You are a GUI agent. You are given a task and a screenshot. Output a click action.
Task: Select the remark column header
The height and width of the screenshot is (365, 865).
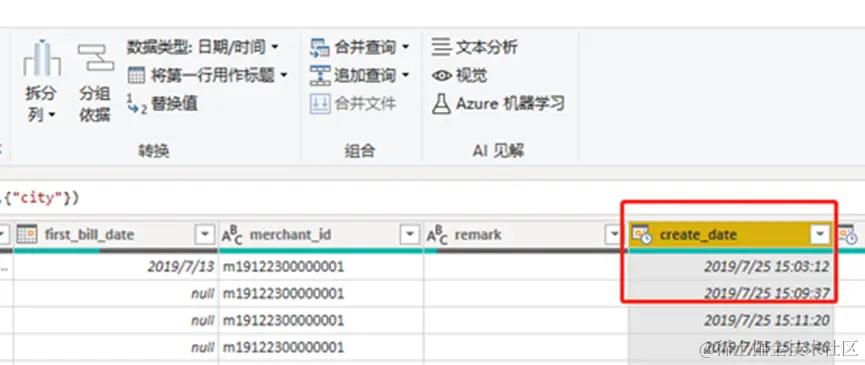[526, 235]
